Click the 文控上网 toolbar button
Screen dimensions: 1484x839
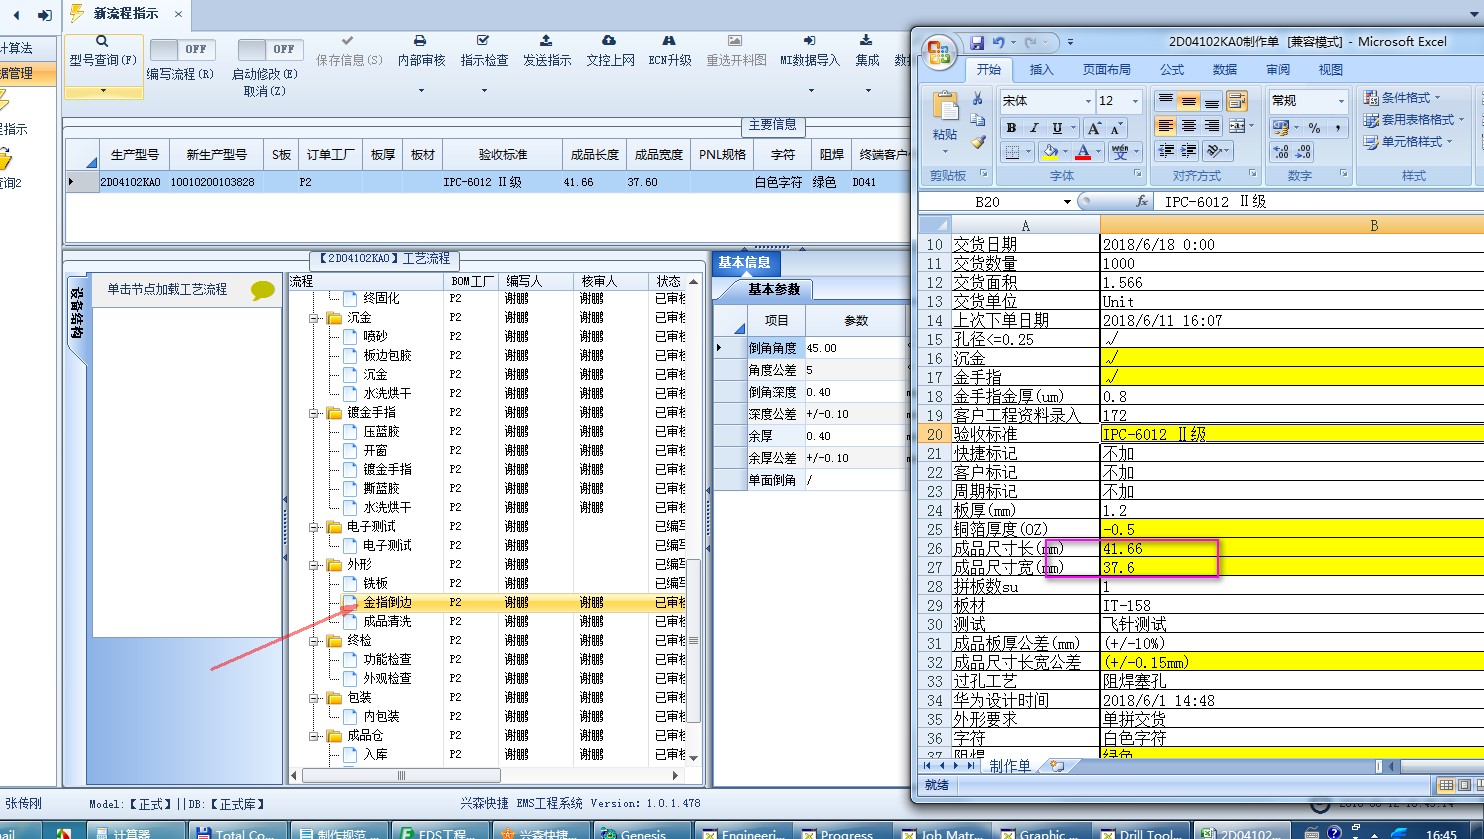[x=610, y=52]
